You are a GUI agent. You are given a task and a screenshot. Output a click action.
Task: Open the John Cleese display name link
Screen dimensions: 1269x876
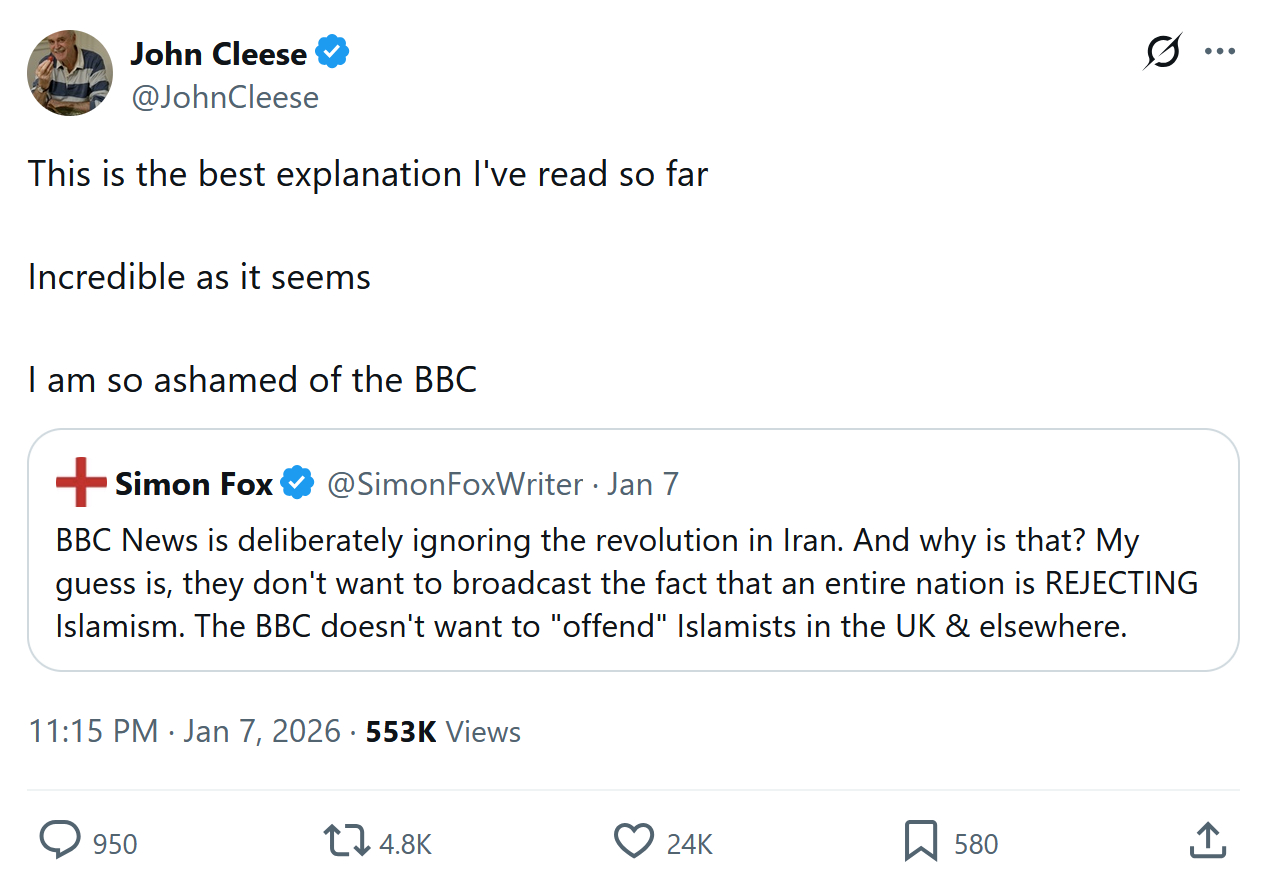(x=218, y=53)
